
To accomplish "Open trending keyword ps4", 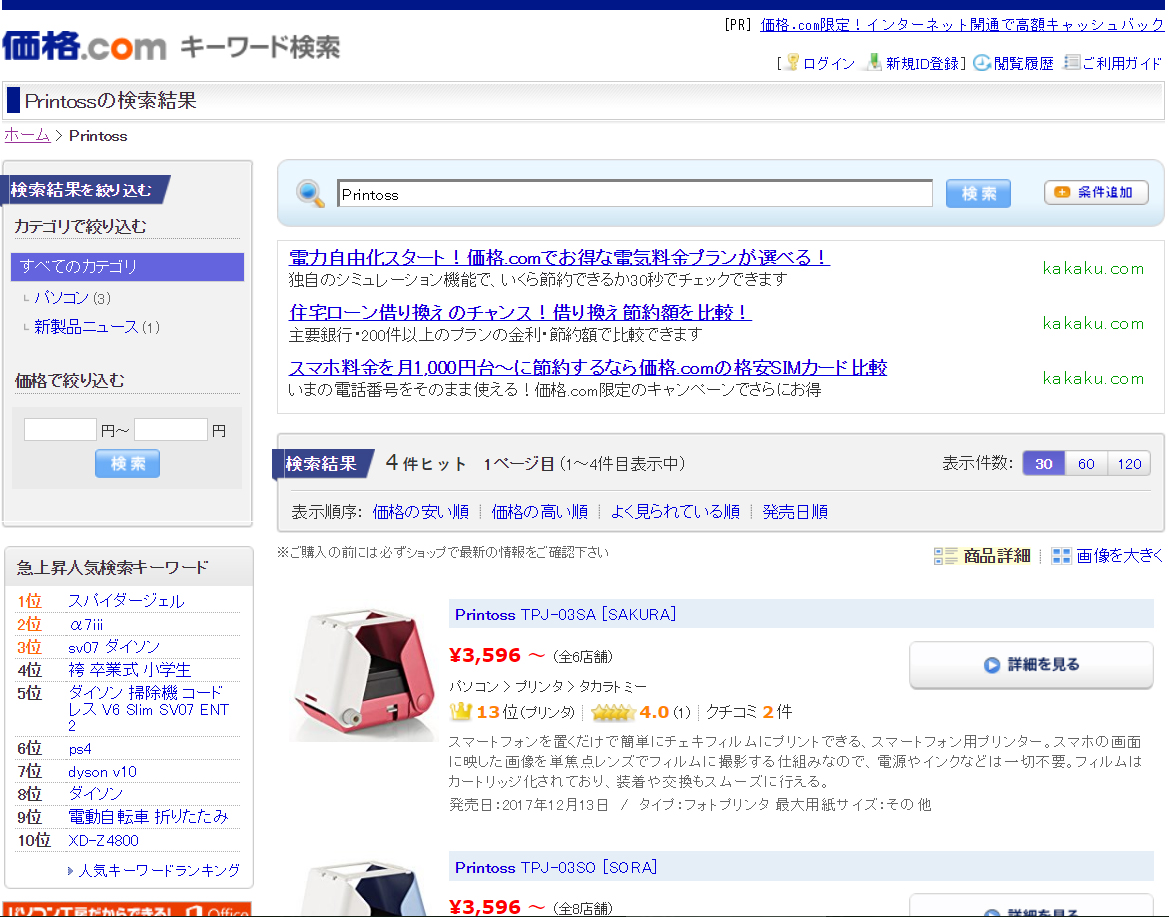I will [x=80, y=749].
